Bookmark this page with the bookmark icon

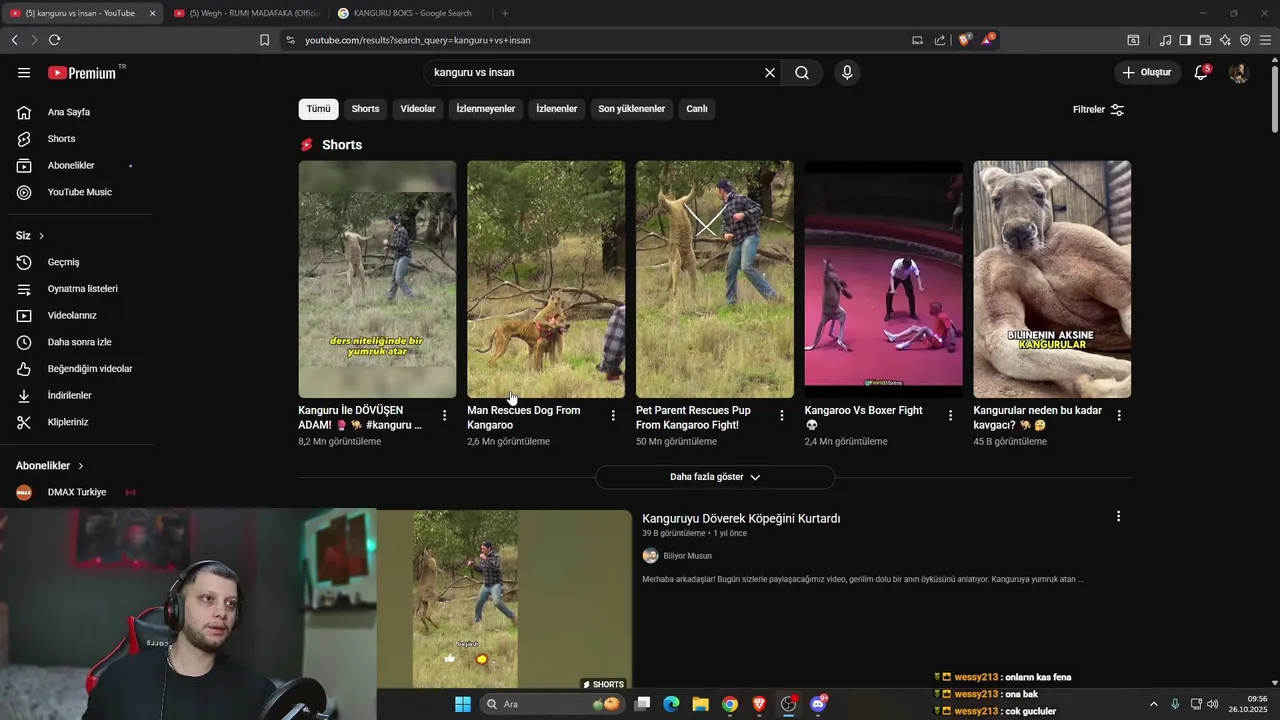click(264, 40)
